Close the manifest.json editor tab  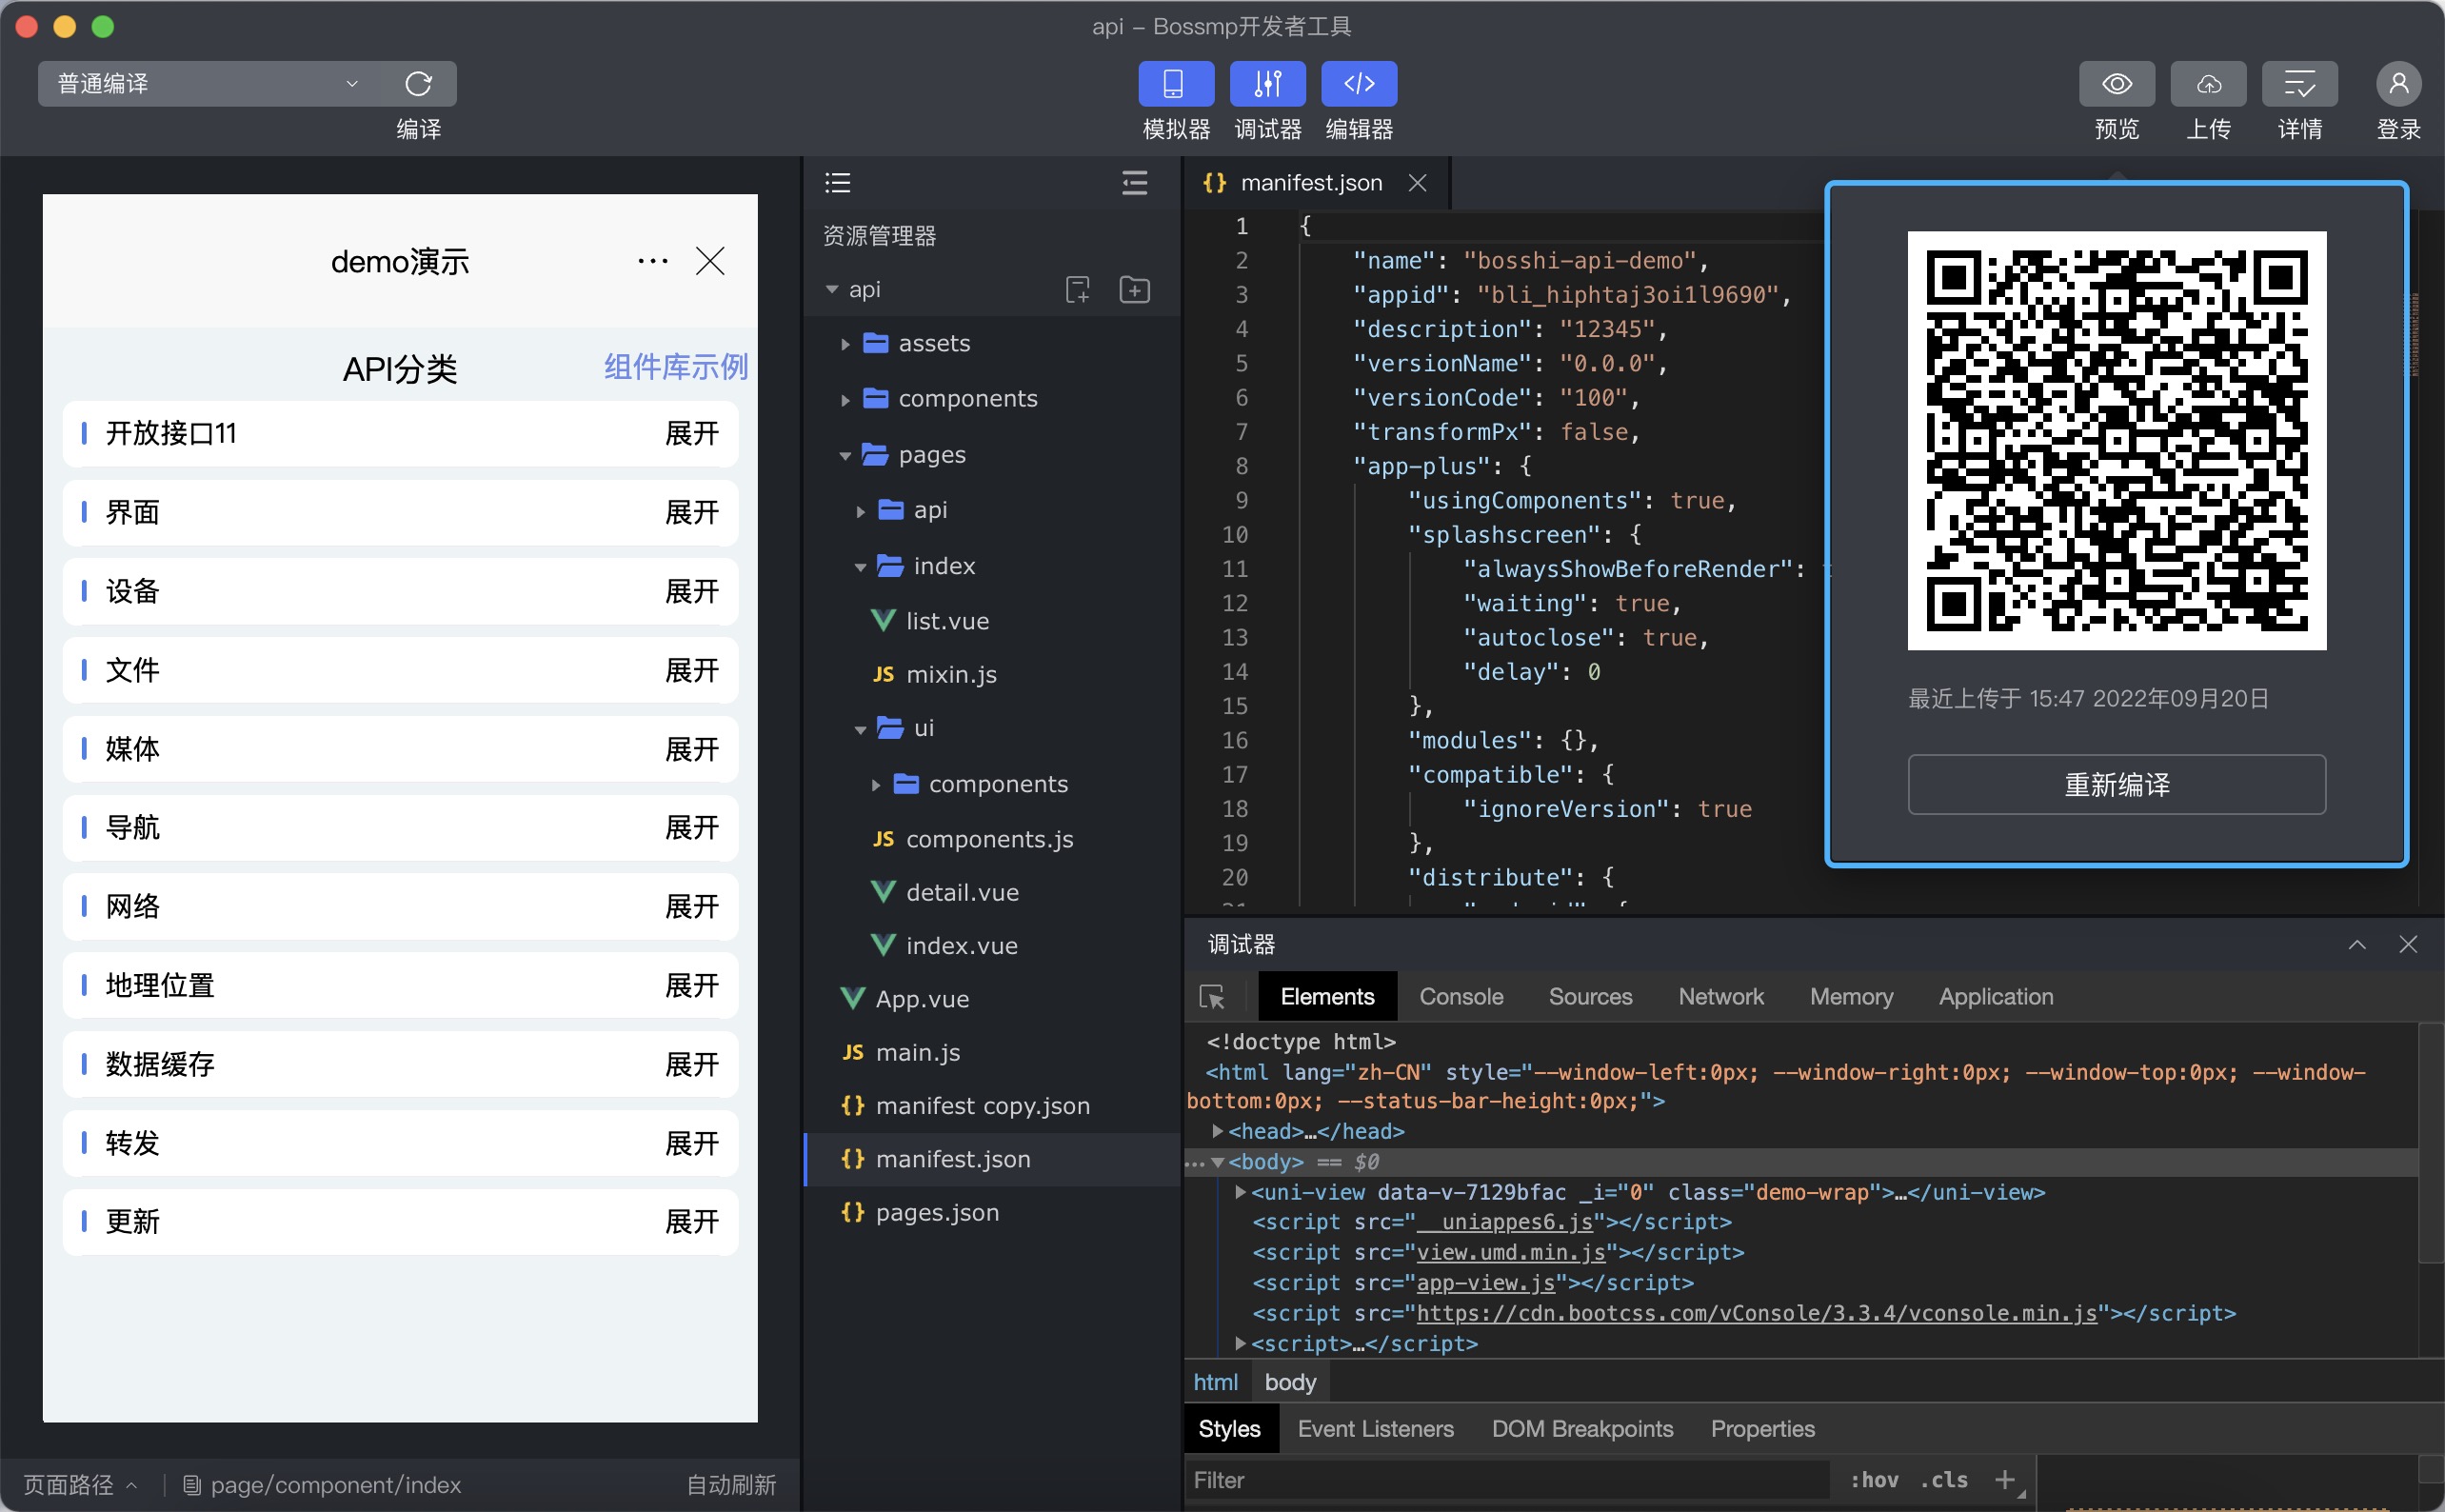(x=1417, y=182)
